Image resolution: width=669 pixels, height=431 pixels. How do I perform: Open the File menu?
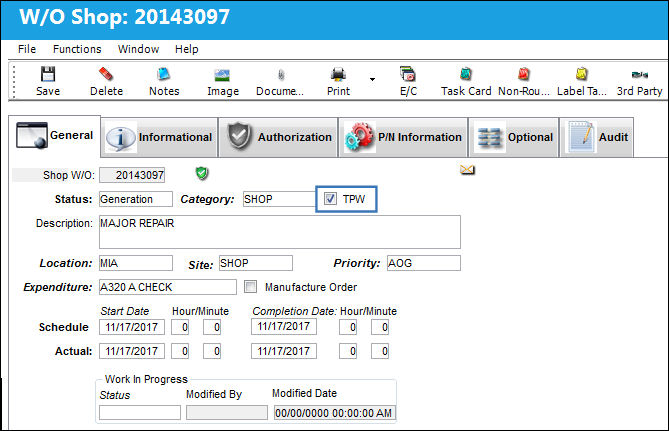tap(27, 49)
